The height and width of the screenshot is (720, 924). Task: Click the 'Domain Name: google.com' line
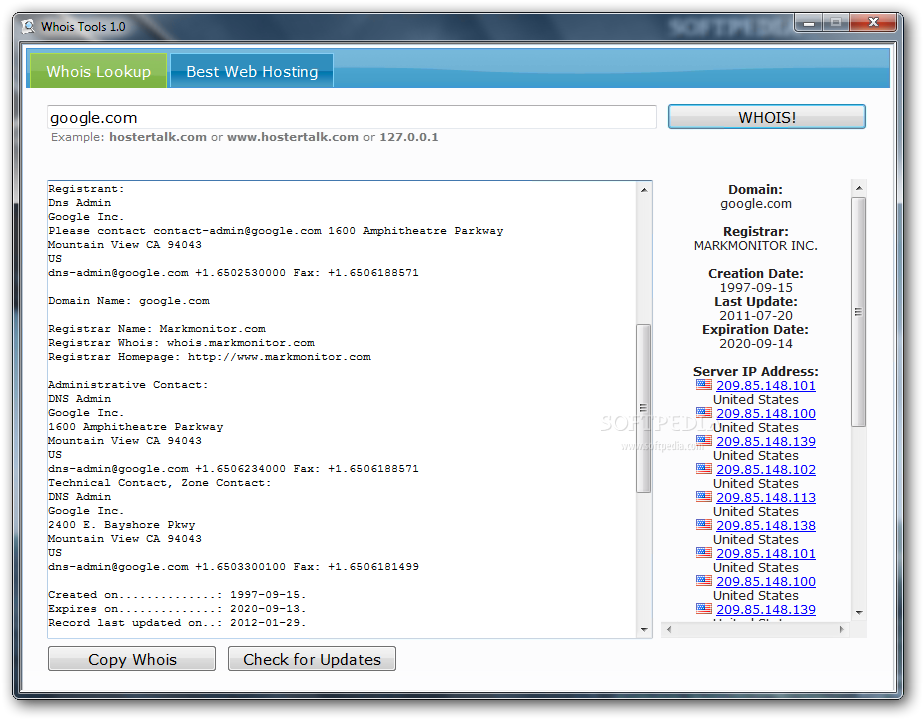(x=129, y=300)
